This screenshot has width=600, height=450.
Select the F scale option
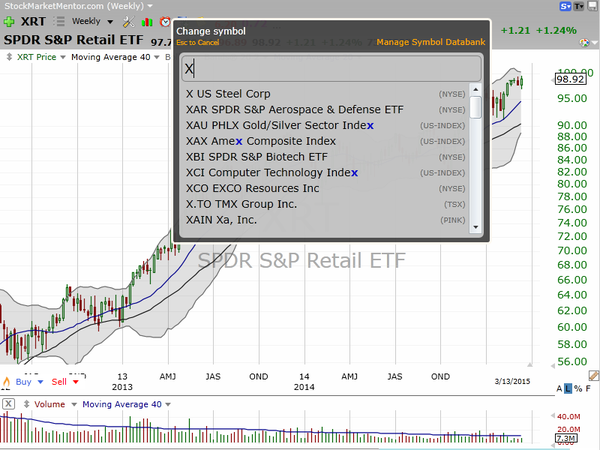[588, 389]
